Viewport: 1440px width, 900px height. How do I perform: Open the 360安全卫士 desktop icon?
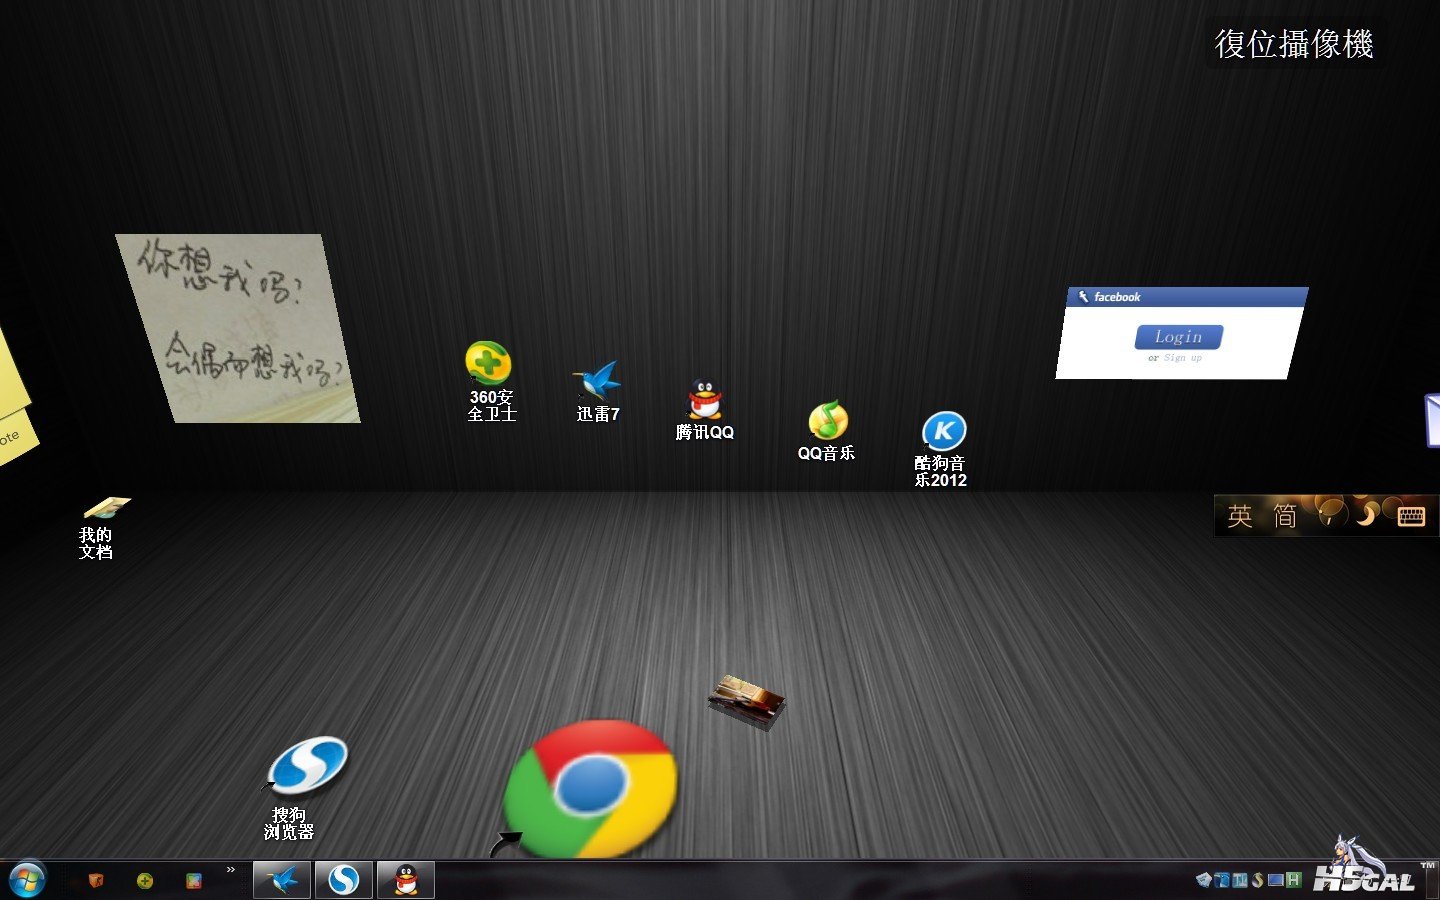coord(489,380)
